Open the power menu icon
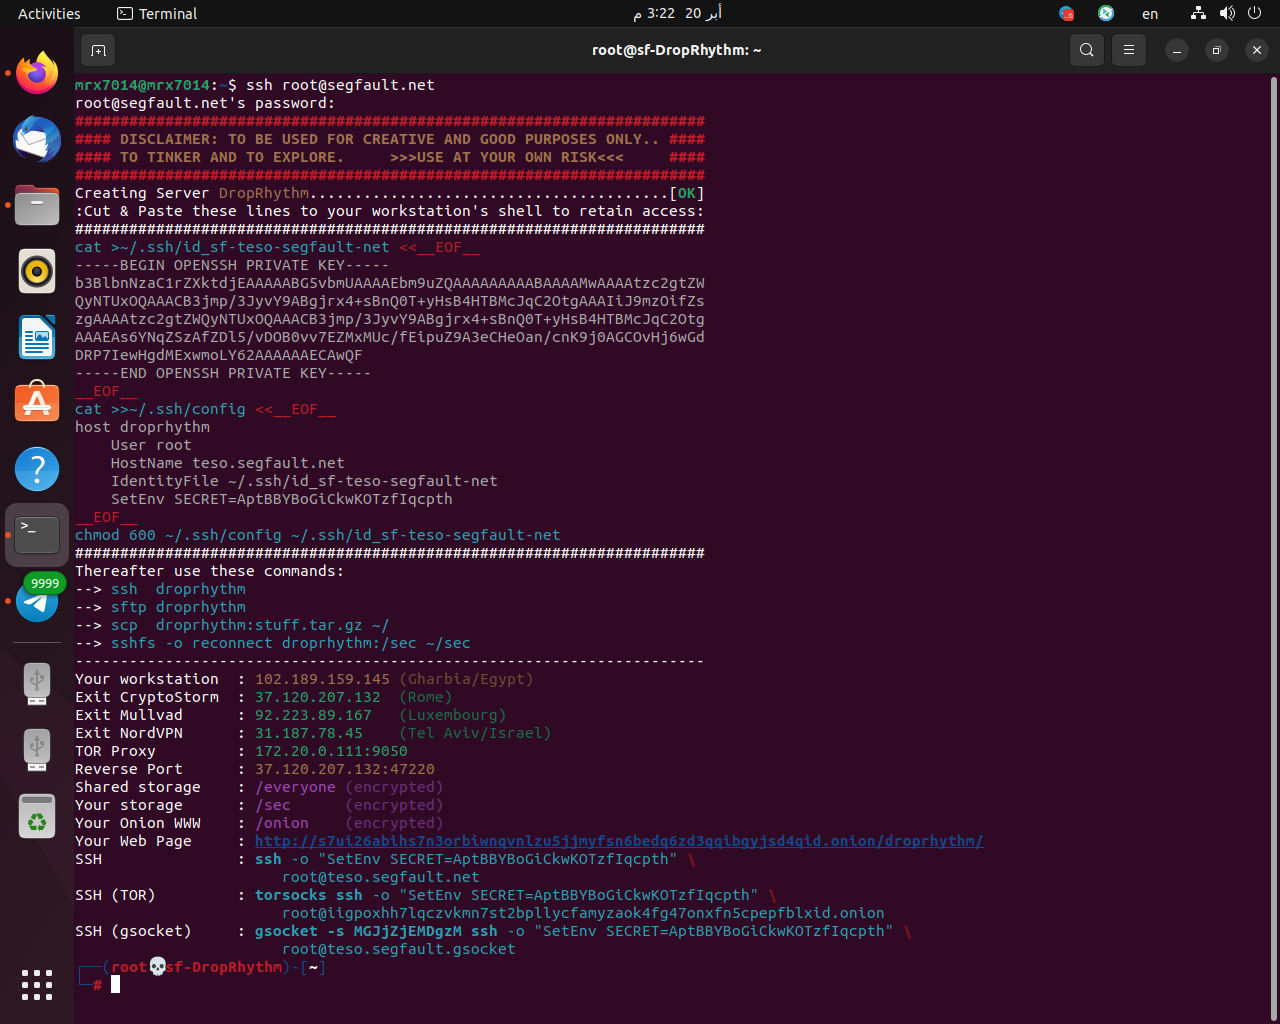Screen dimensions: 1280x1024 coord(1255,13)
